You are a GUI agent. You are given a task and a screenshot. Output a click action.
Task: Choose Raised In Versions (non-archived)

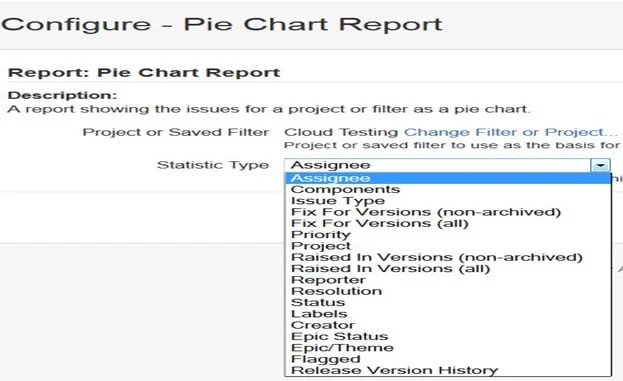(x=448, y=257)
